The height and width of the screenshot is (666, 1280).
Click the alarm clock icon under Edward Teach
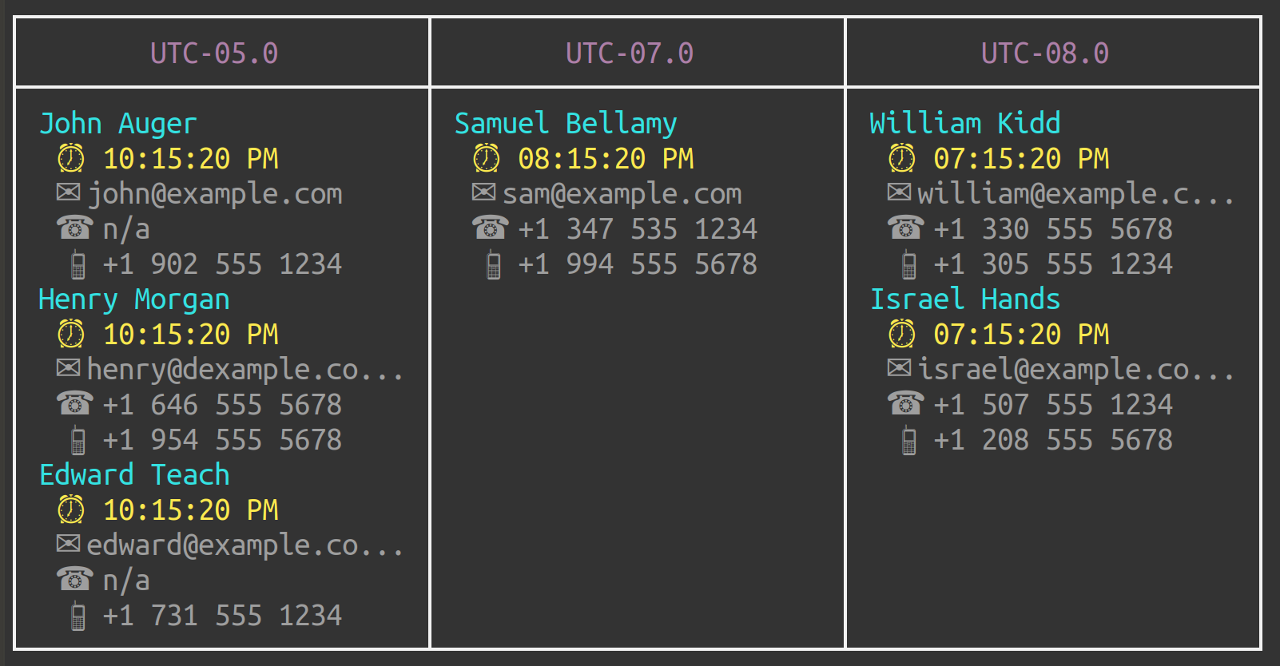pos(71,509)
